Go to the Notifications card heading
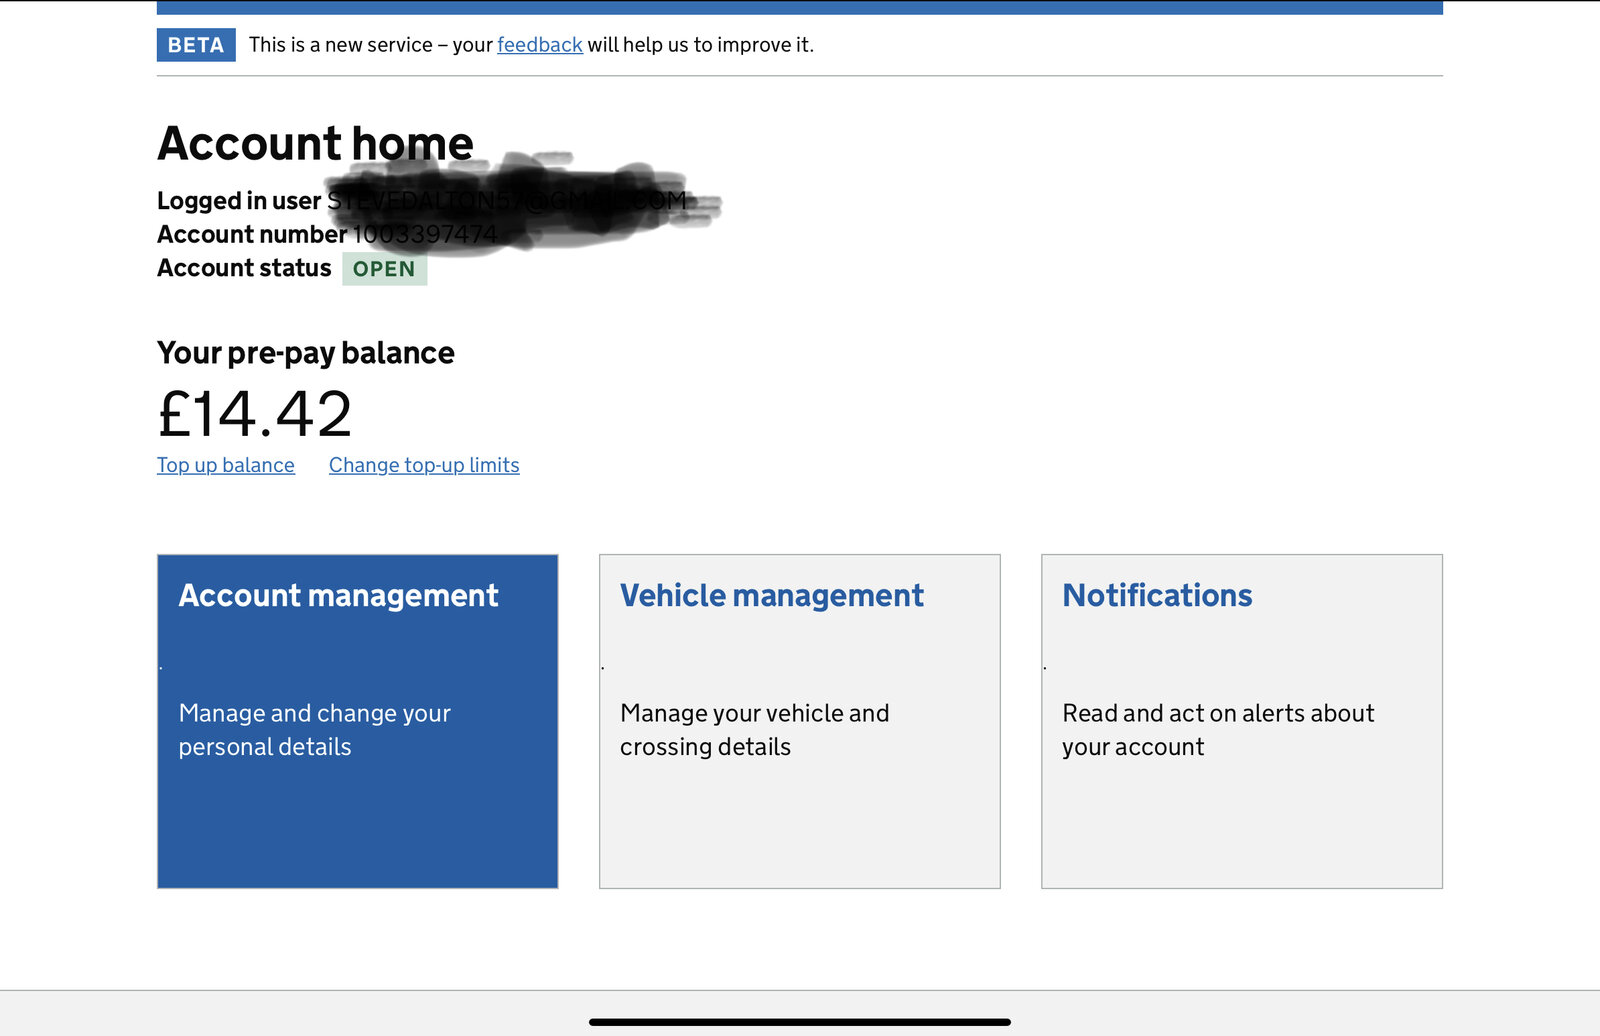This screenshot has height=1036, width=1600. pyautogui.click(x=1156, y=595)
